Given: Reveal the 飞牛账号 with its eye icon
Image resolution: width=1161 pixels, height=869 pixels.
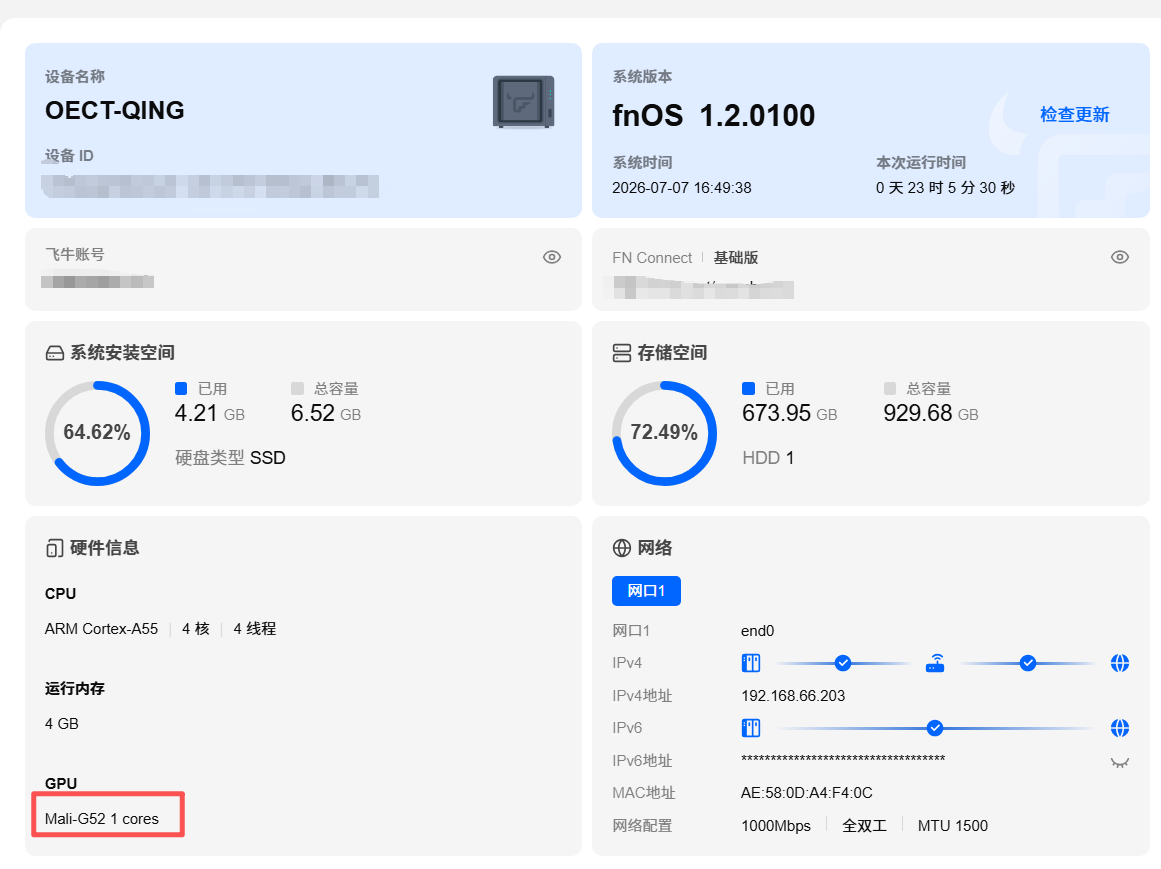Looking at the screenshot, I should [552, 257].
